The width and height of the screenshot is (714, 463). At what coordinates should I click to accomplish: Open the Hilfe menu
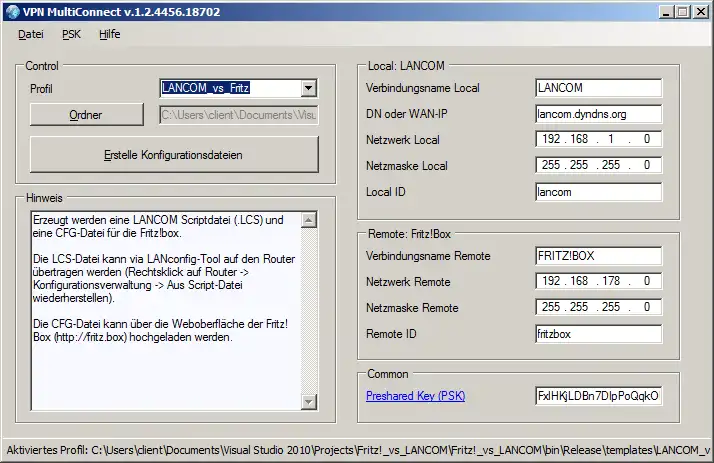[110, 34]
